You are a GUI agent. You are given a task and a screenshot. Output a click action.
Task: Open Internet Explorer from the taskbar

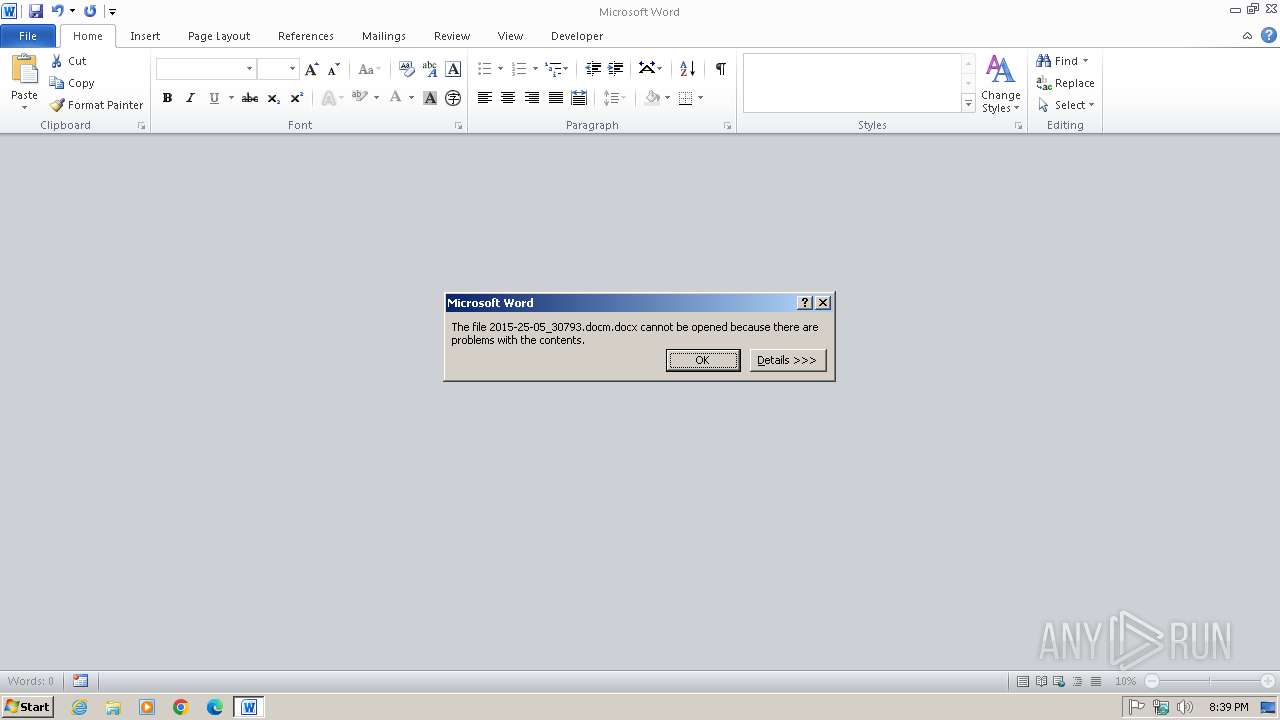pos(79,707)
